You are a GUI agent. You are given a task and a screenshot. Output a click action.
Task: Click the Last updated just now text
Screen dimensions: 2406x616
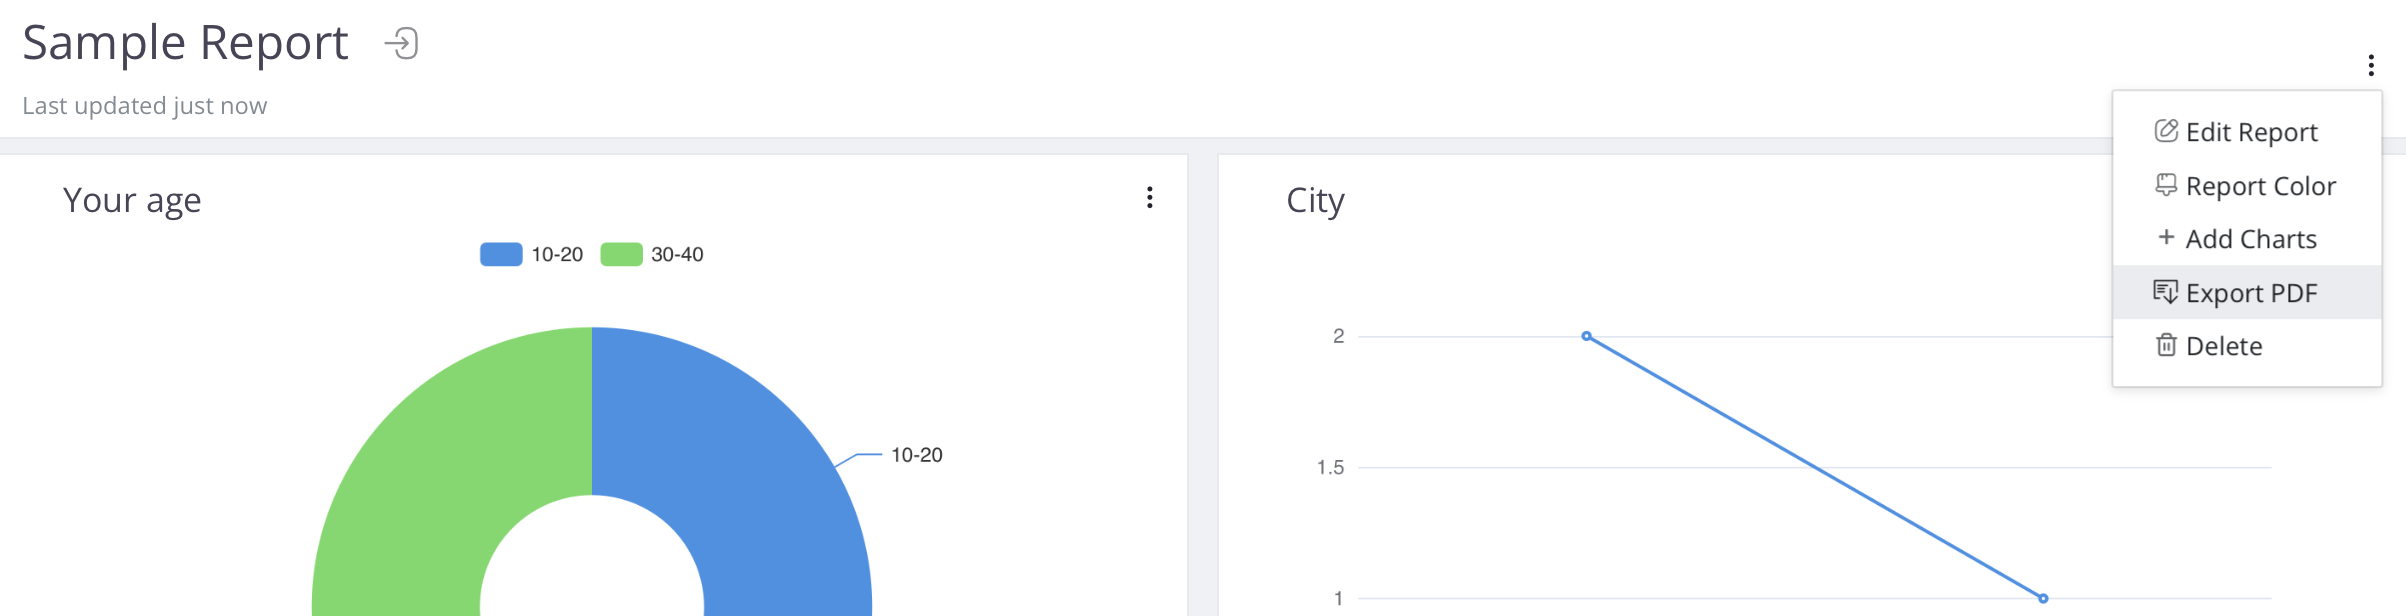pos(145,106)
